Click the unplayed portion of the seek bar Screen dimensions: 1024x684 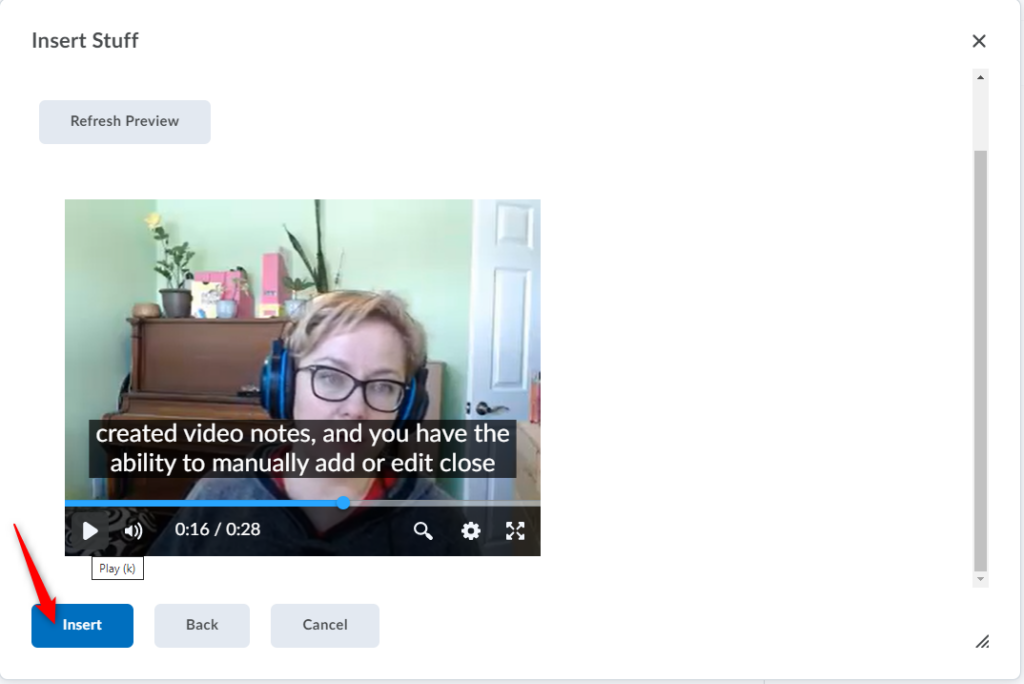point(440,503)
